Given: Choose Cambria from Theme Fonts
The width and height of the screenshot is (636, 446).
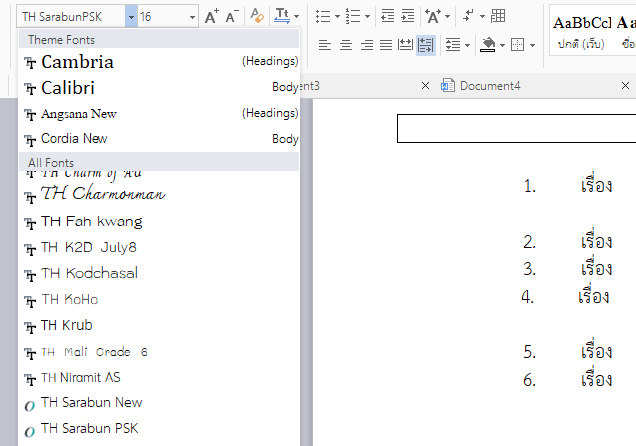Looking at the screenshot, I should pyautogui.click(x=161, y=62).
